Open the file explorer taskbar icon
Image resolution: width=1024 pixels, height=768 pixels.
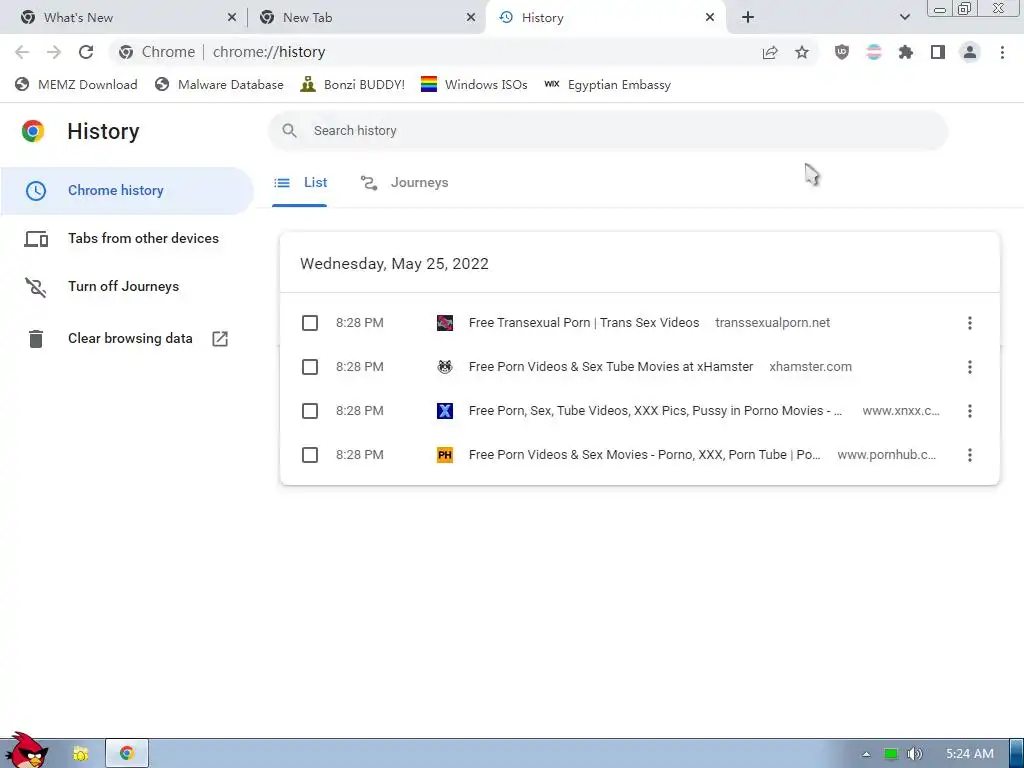(x=80, y=754)
